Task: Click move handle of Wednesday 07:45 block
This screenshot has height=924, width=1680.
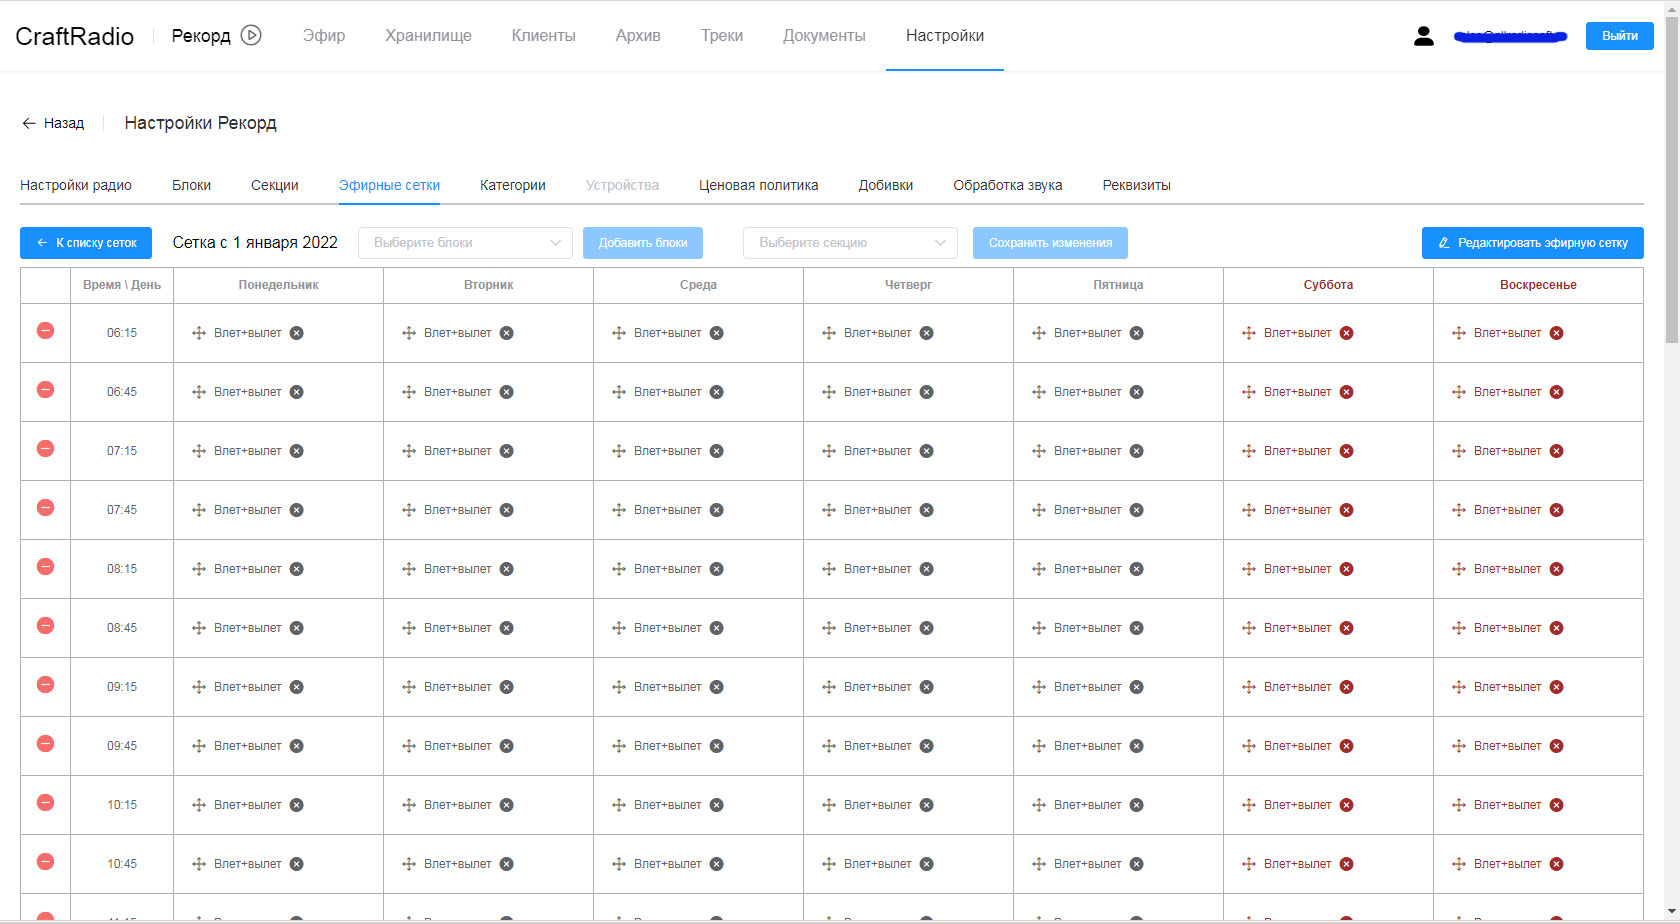Action: (619, 510)
